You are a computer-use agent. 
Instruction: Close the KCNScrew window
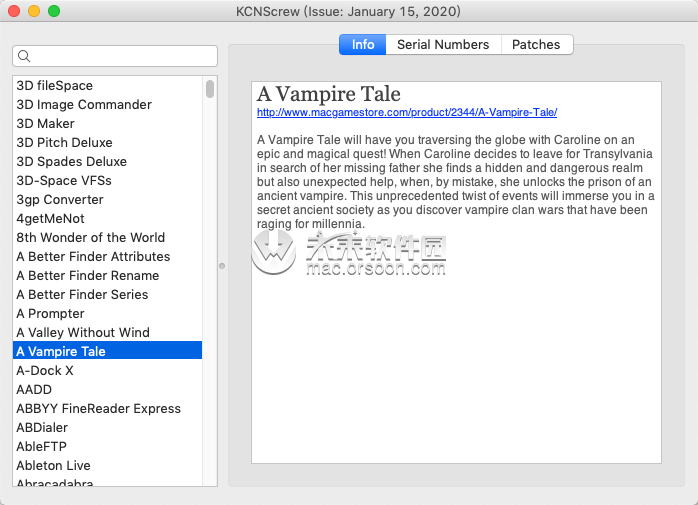[x=14, y=11]
